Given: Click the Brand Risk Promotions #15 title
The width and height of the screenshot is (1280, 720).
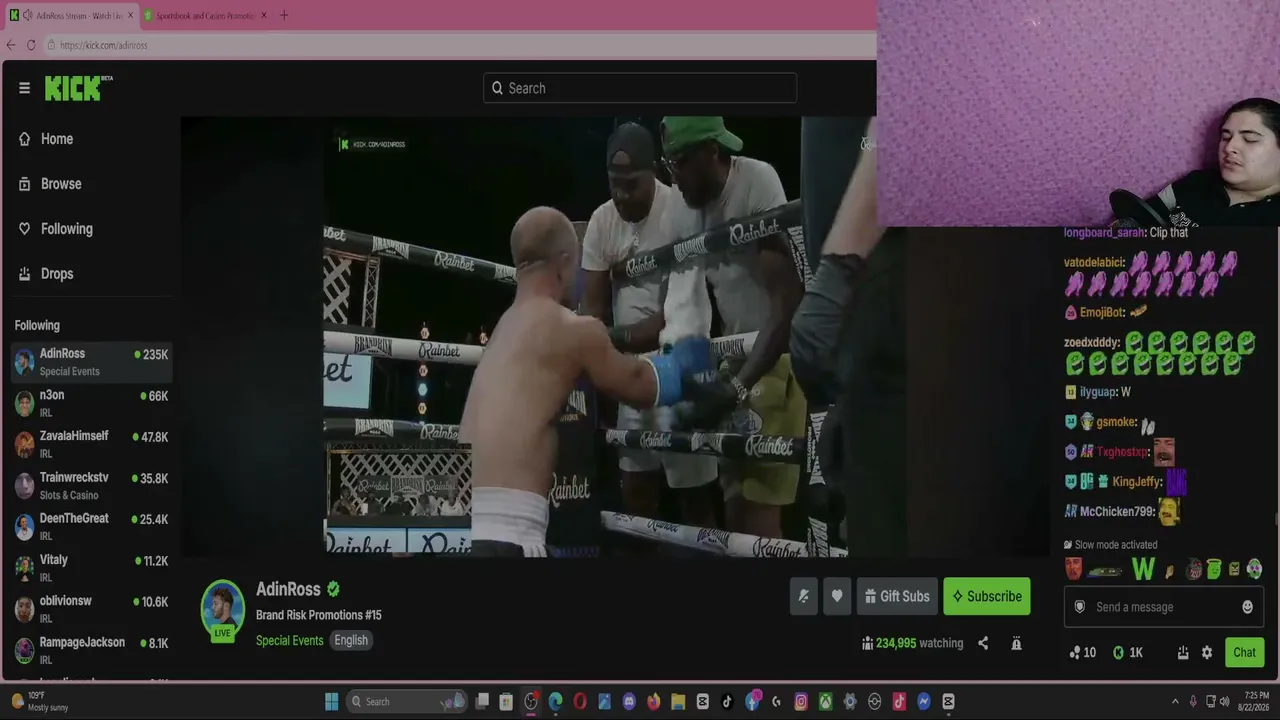Looking at the screenshot, I should 319,615.
